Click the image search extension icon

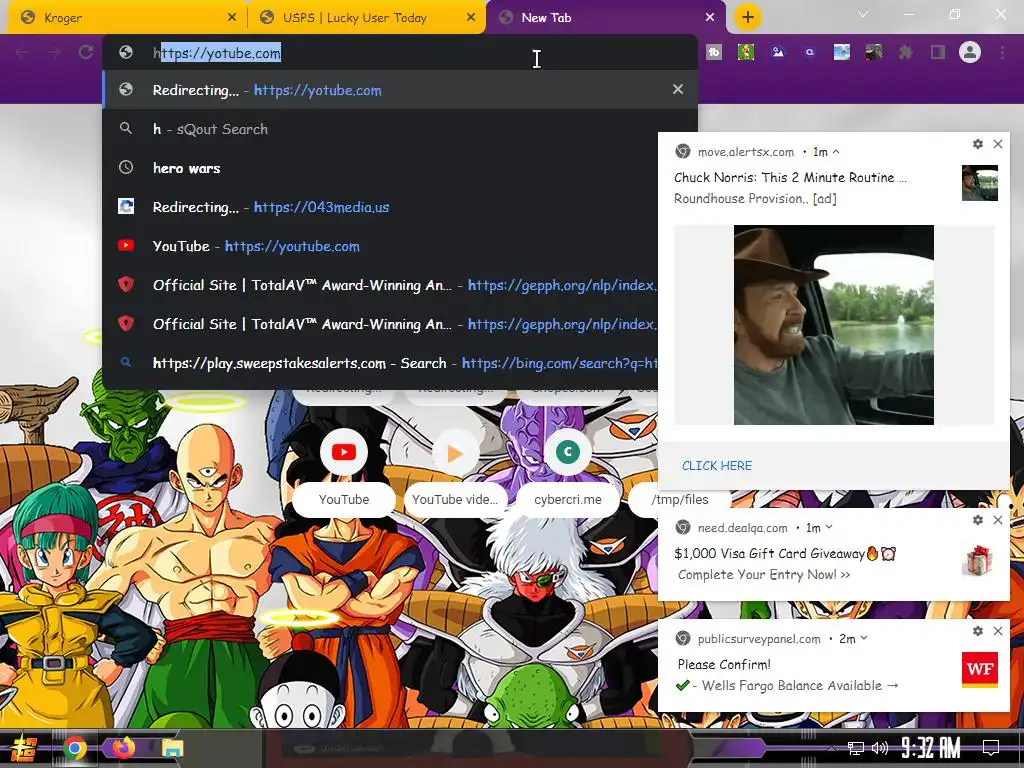point(778,52)
